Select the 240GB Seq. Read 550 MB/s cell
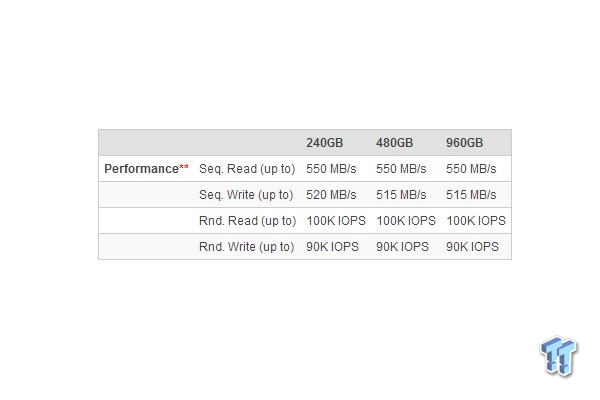Image resolution: width=600 pixels, height=400 pixels. click(331, 169)
